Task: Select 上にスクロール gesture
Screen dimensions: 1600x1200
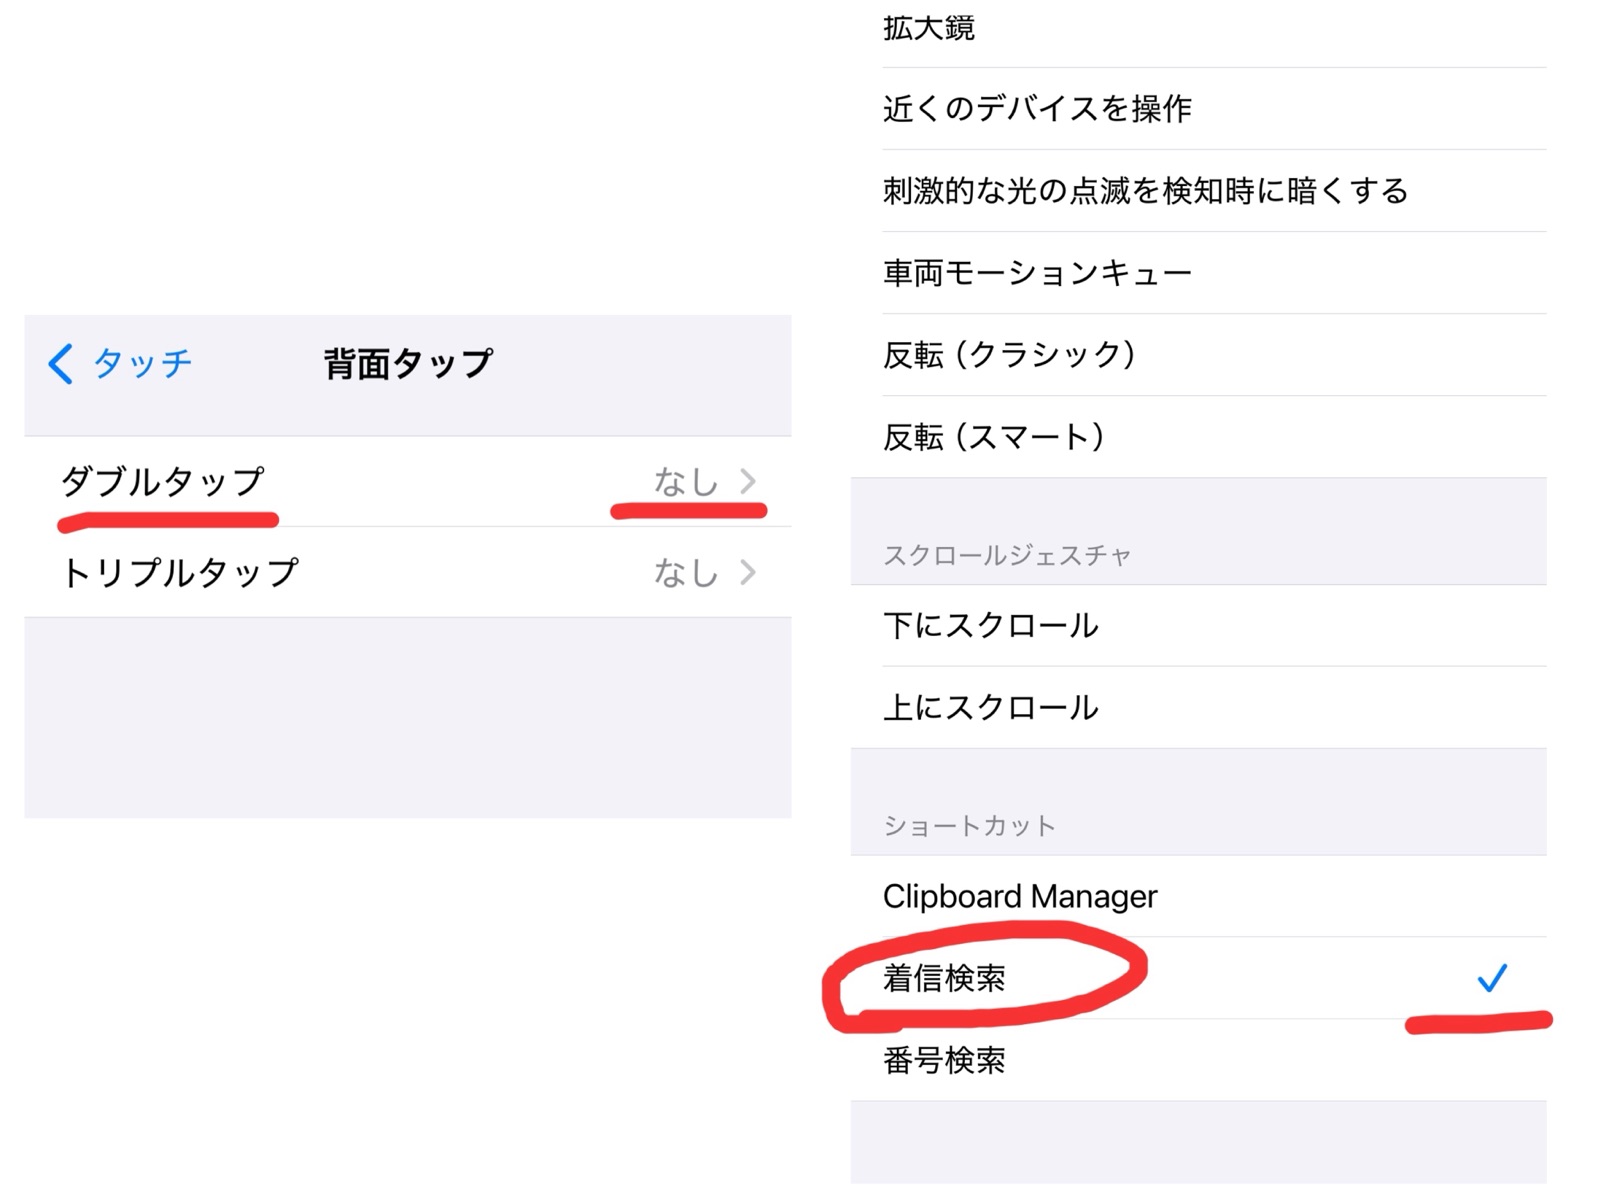Action: 991,707
